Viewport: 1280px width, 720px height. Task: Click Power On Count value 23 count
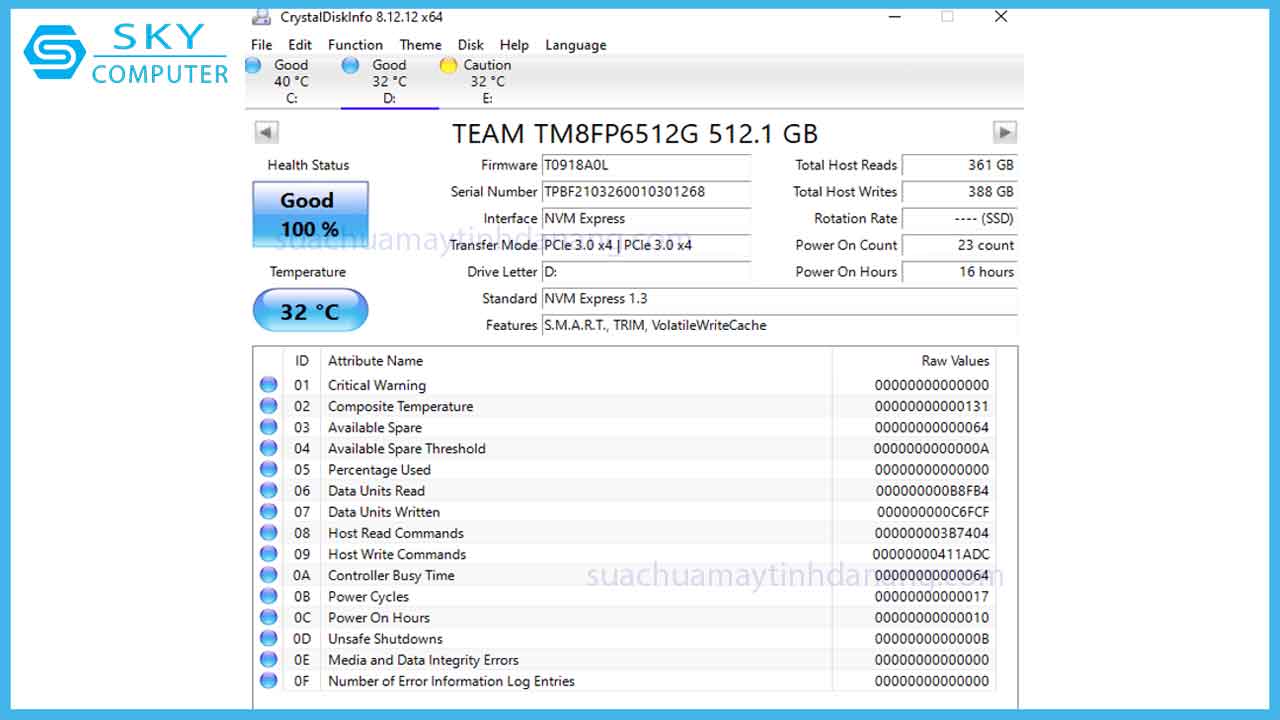960,245
